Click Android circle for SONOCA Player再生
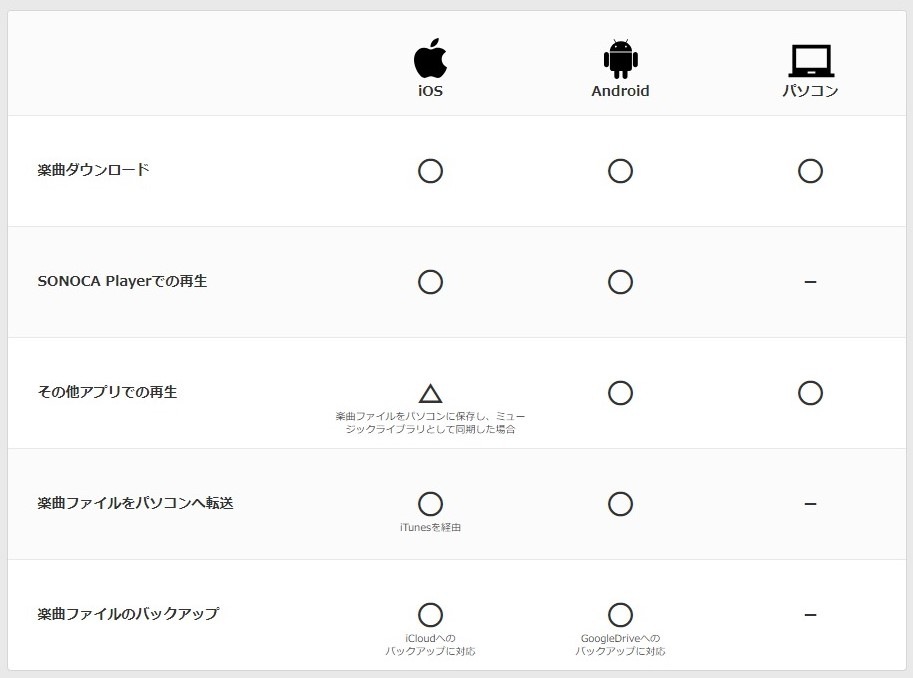Viewport: 913px width, 678px height. (x=620, y=282)
